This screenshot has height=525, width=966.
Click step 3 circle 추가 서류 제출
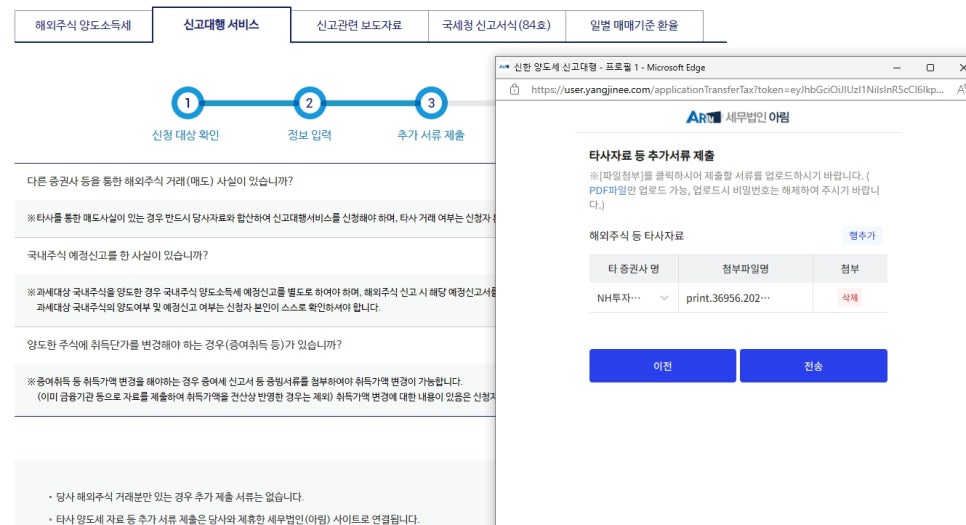431,103
